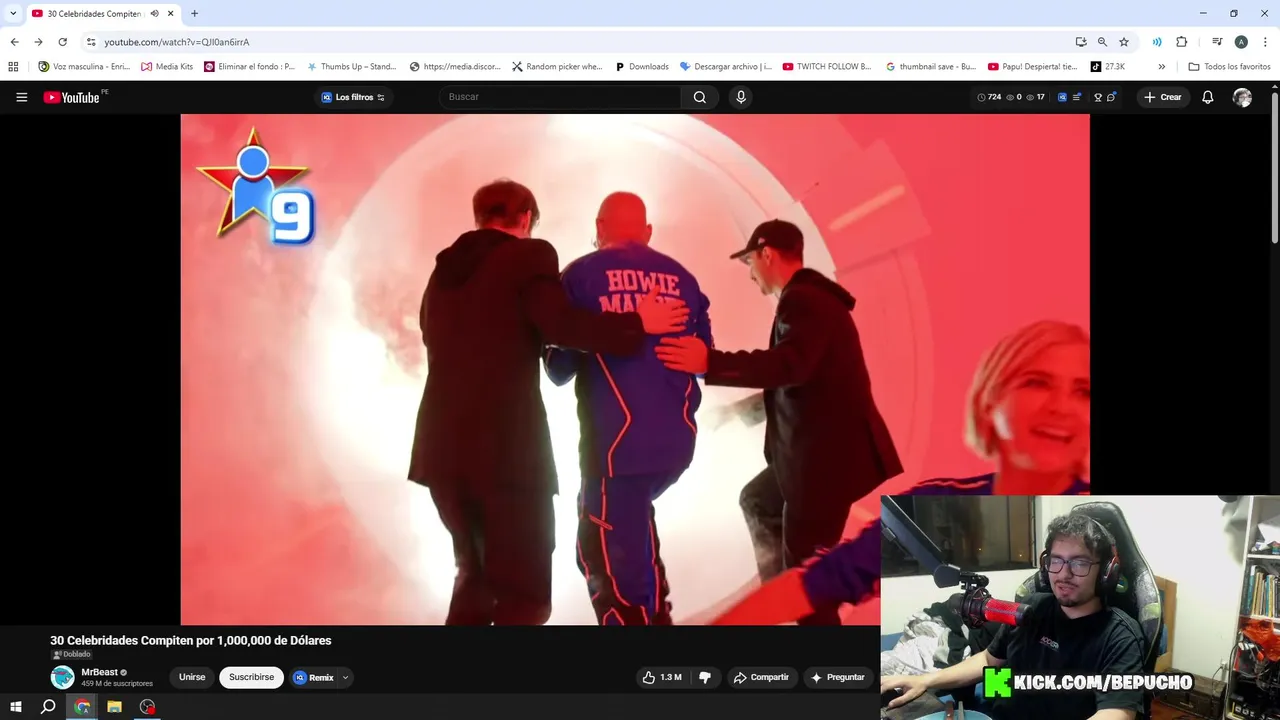Open Chrome three-dot menu
Image resolution: width=1280 pixels, height=720 pixels.
pos(1265,42)
